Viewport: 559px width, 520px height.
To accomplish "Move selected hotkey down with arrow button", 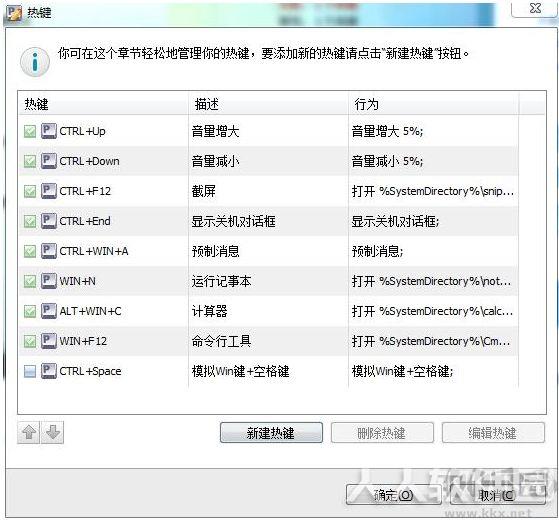I will point(52,432).
